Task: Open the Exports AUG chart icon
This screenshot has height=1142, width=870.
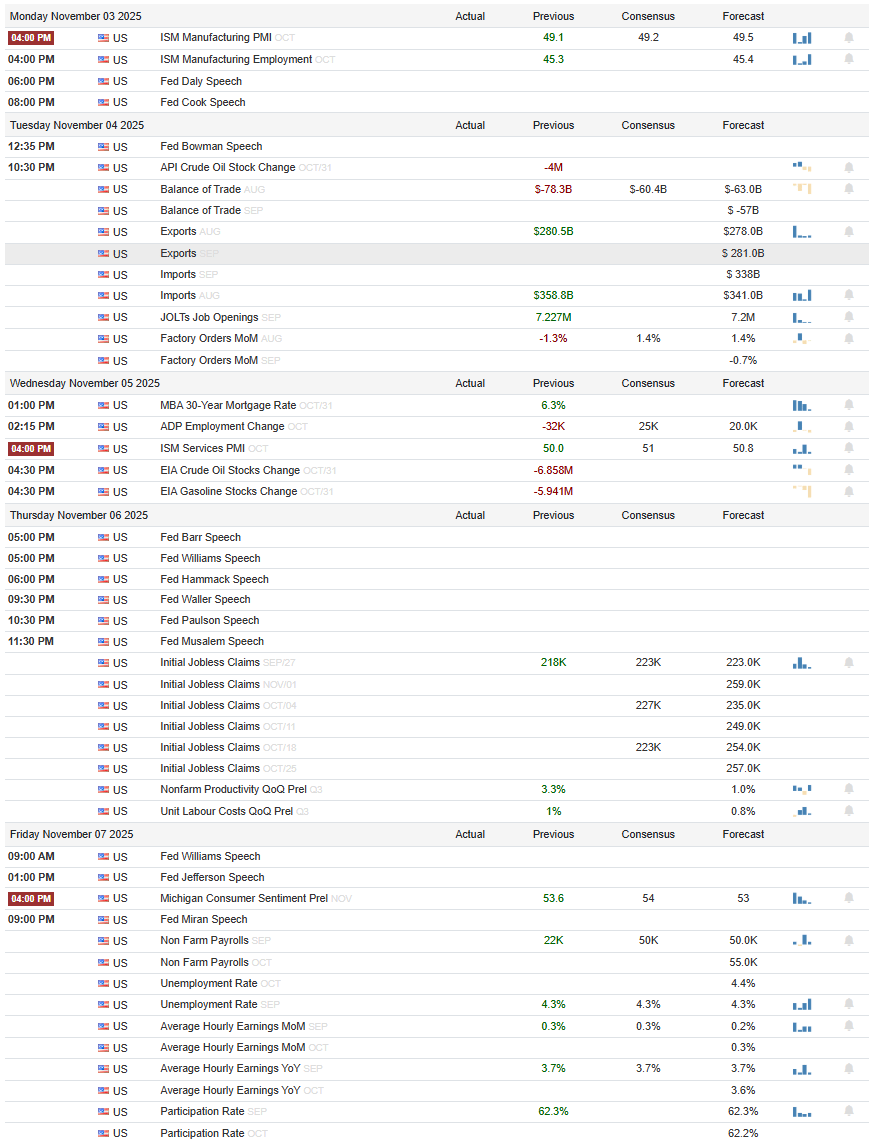Action: tap(802, 232)
